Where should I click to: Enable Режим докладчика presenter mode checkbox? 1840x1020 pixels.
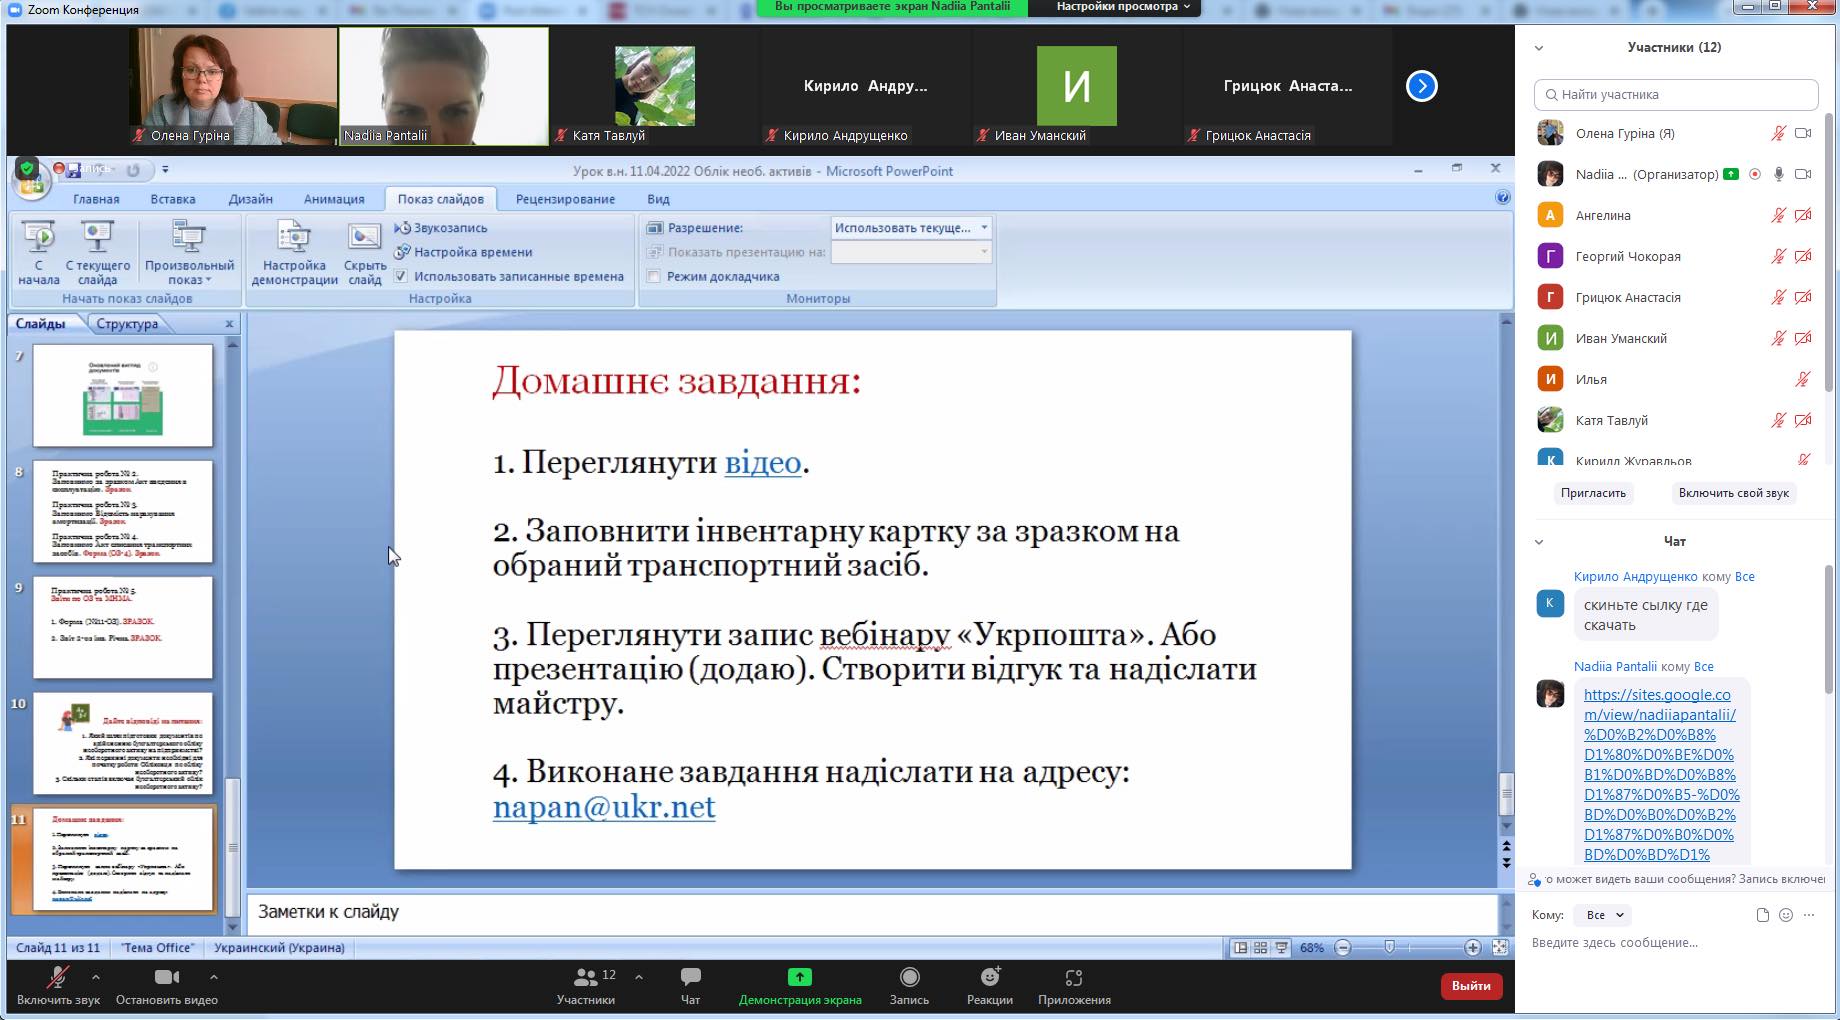(x=654, y=276)
